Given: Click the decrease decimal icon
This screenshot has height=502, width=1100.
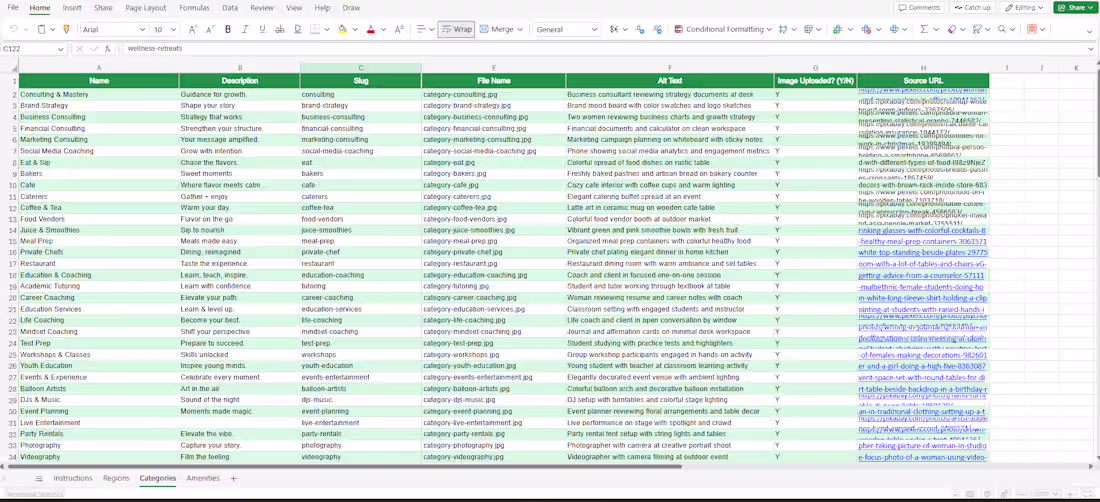Looking at the screenshot, I should click(x=657, y=29).
